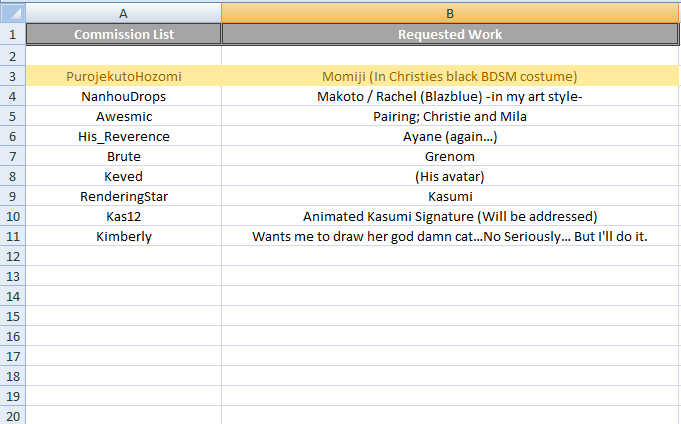Viewport: 681px width, 424px height.
Task: Click the Momiji BDSM costume cell
Action: click(x=450, y=76)
